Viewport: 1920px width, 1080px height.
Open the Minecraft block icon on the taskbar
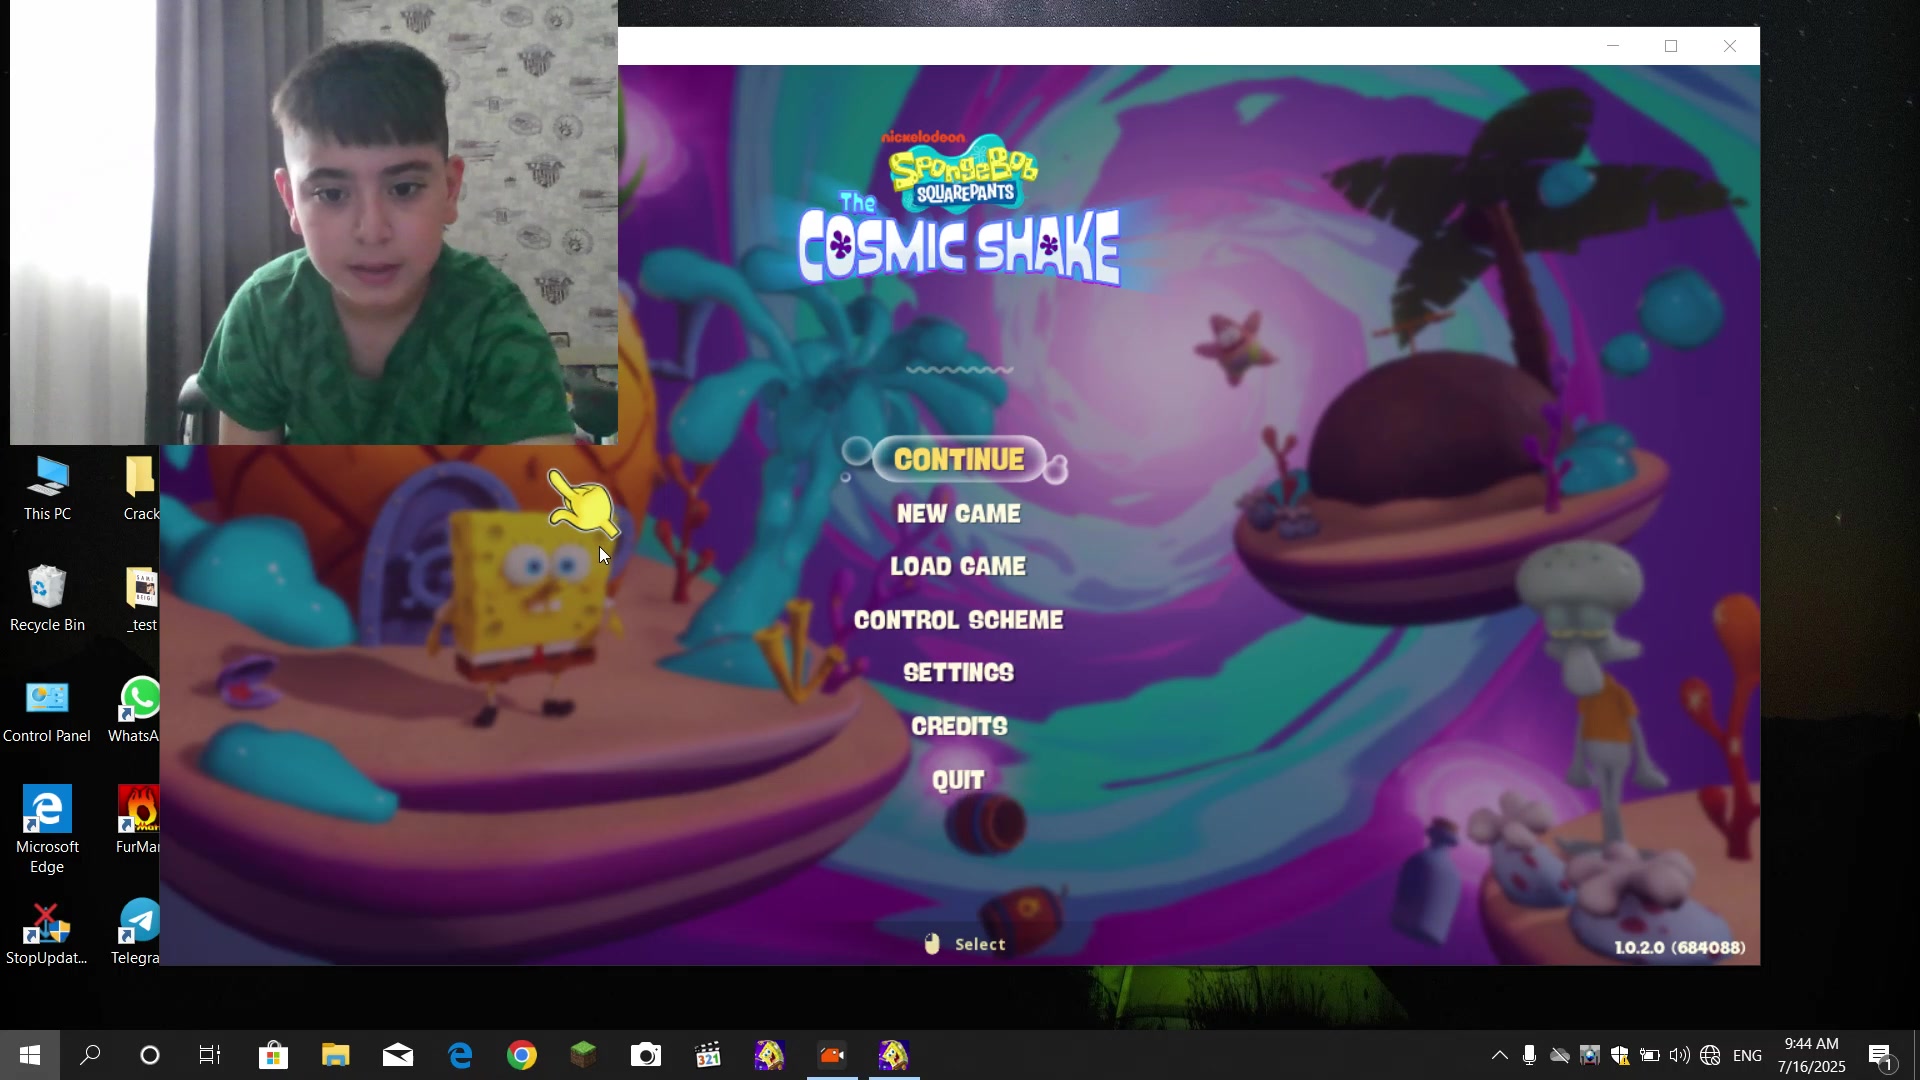coord(583,1055)
